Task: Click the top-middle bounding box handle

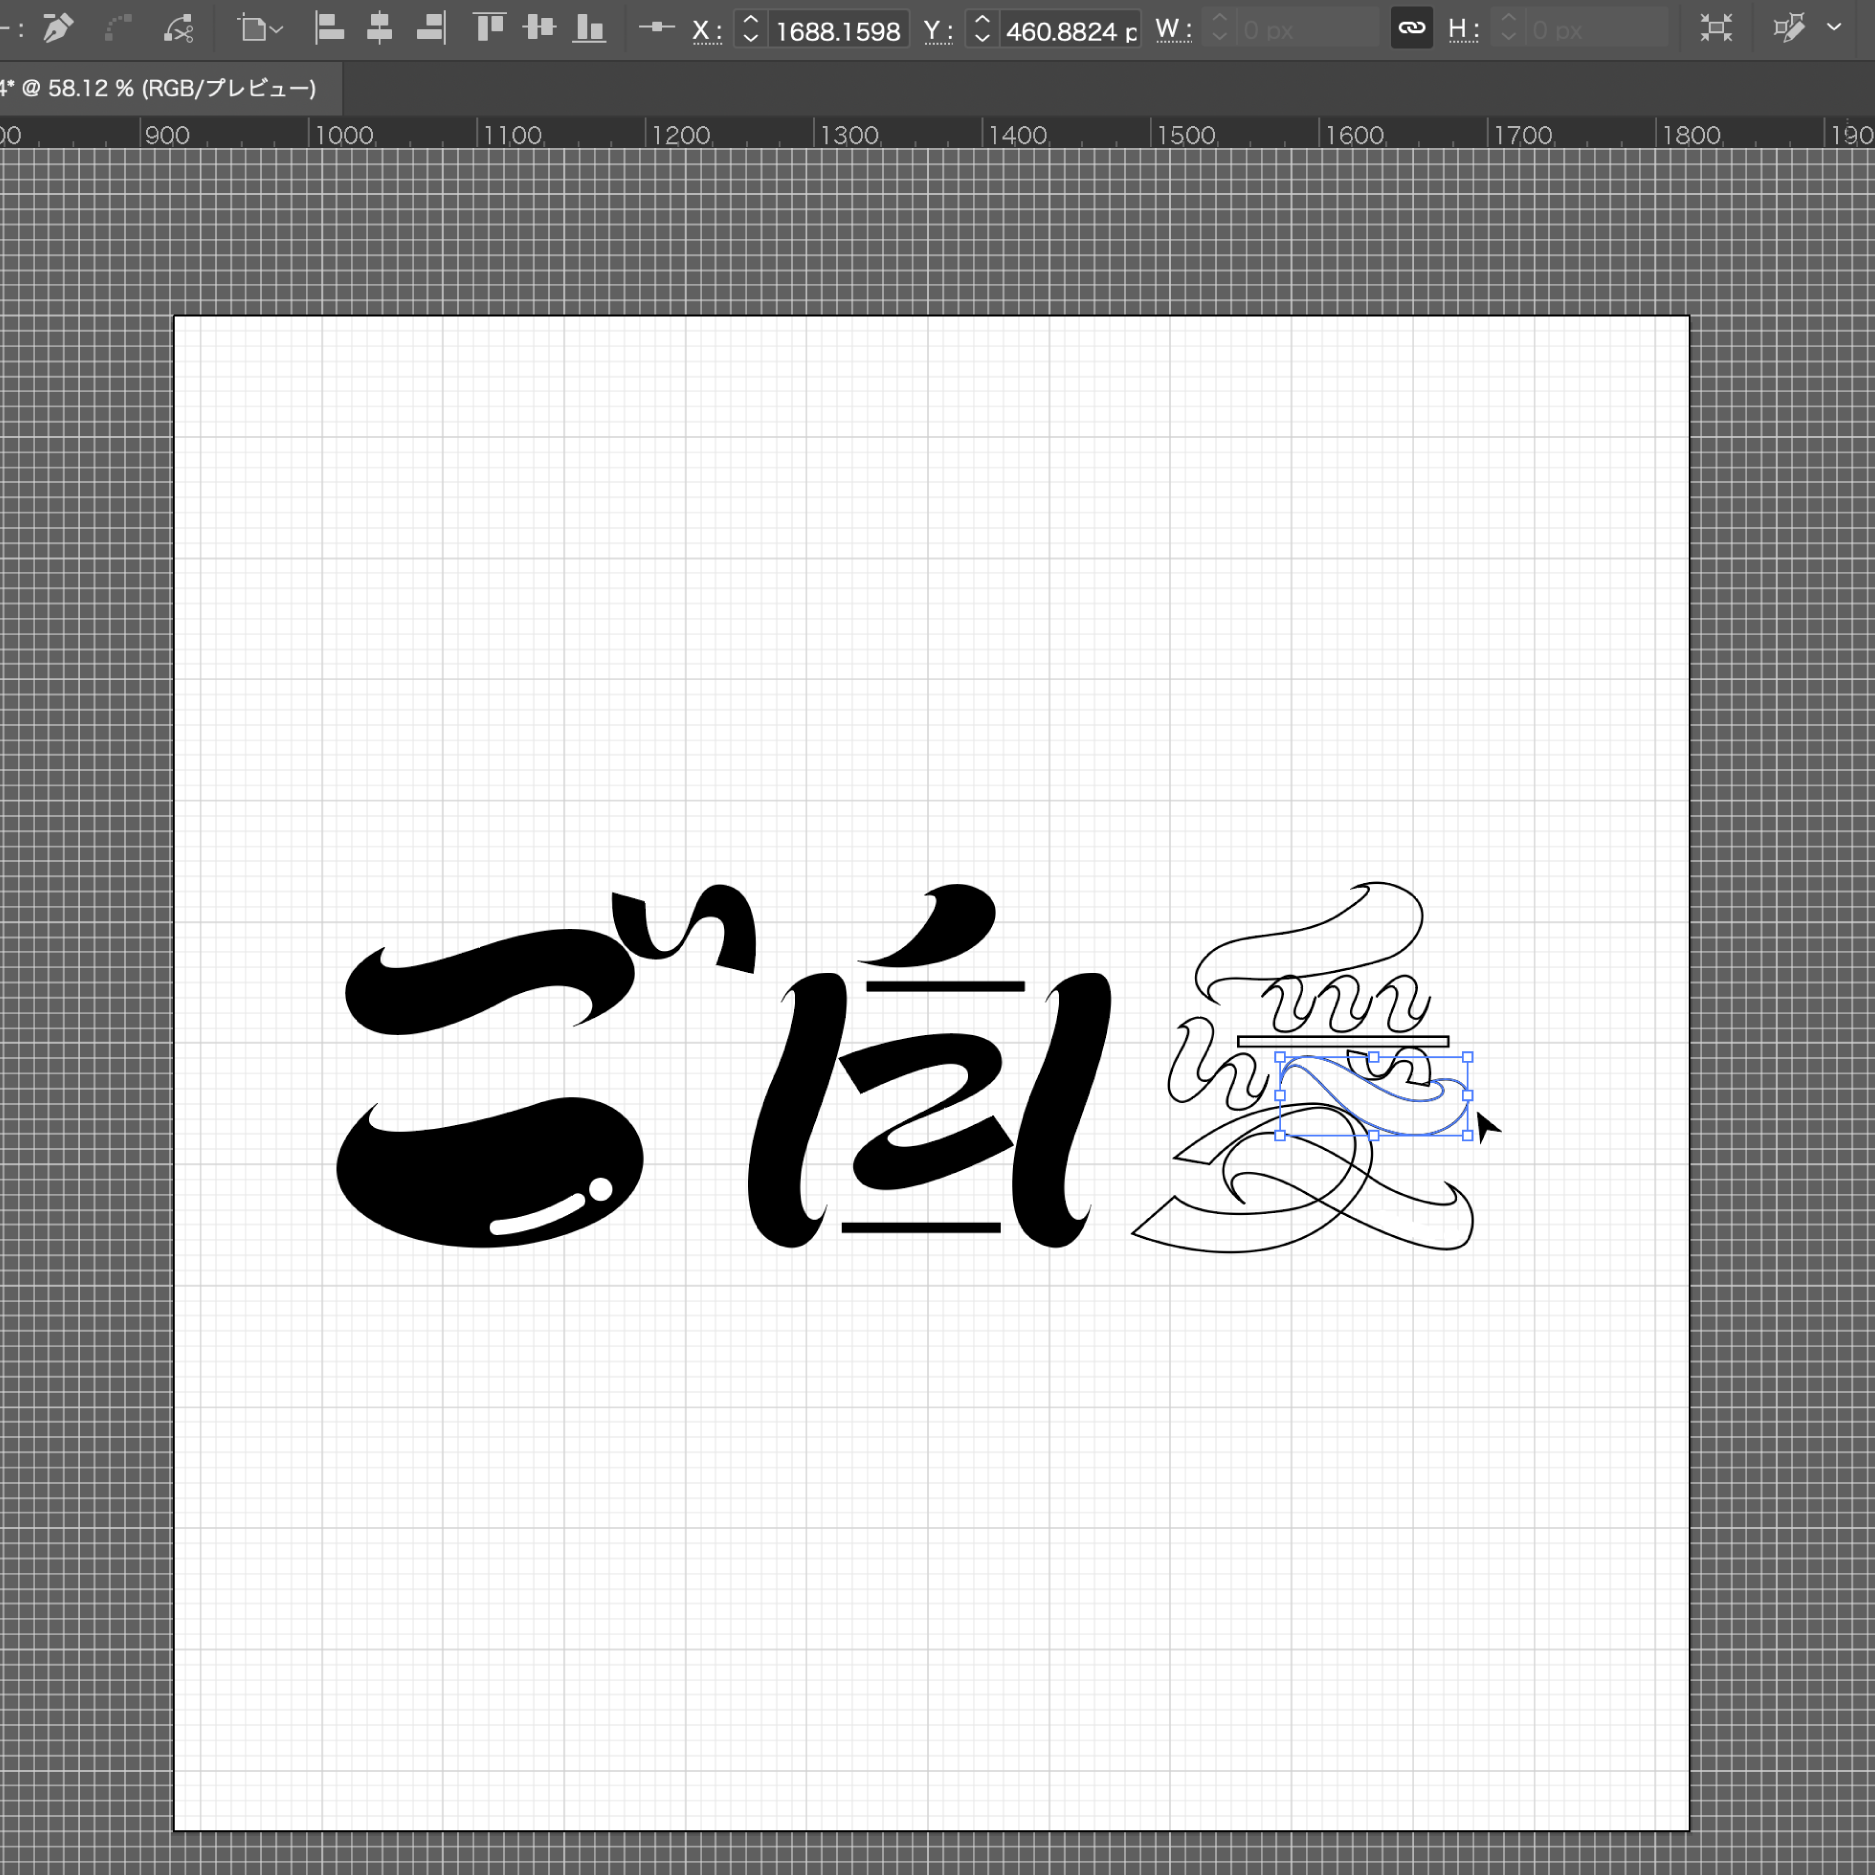Action: coord(1373,1057)
